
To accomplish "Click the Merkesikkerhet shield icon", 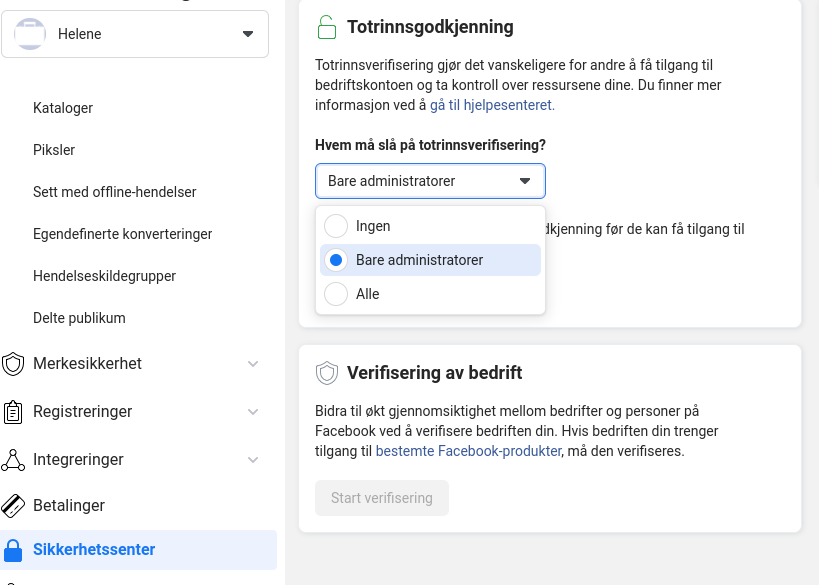I will coord(13,364).
